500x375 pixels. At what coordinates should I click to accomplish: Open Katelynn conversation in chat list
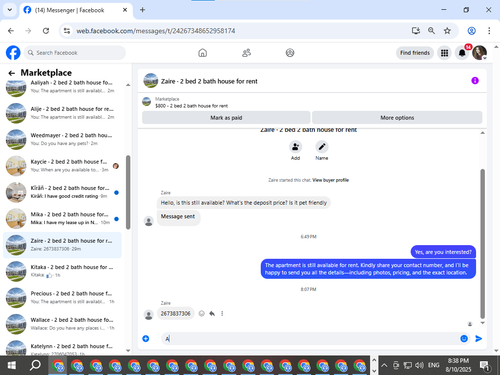pos(62,347)
